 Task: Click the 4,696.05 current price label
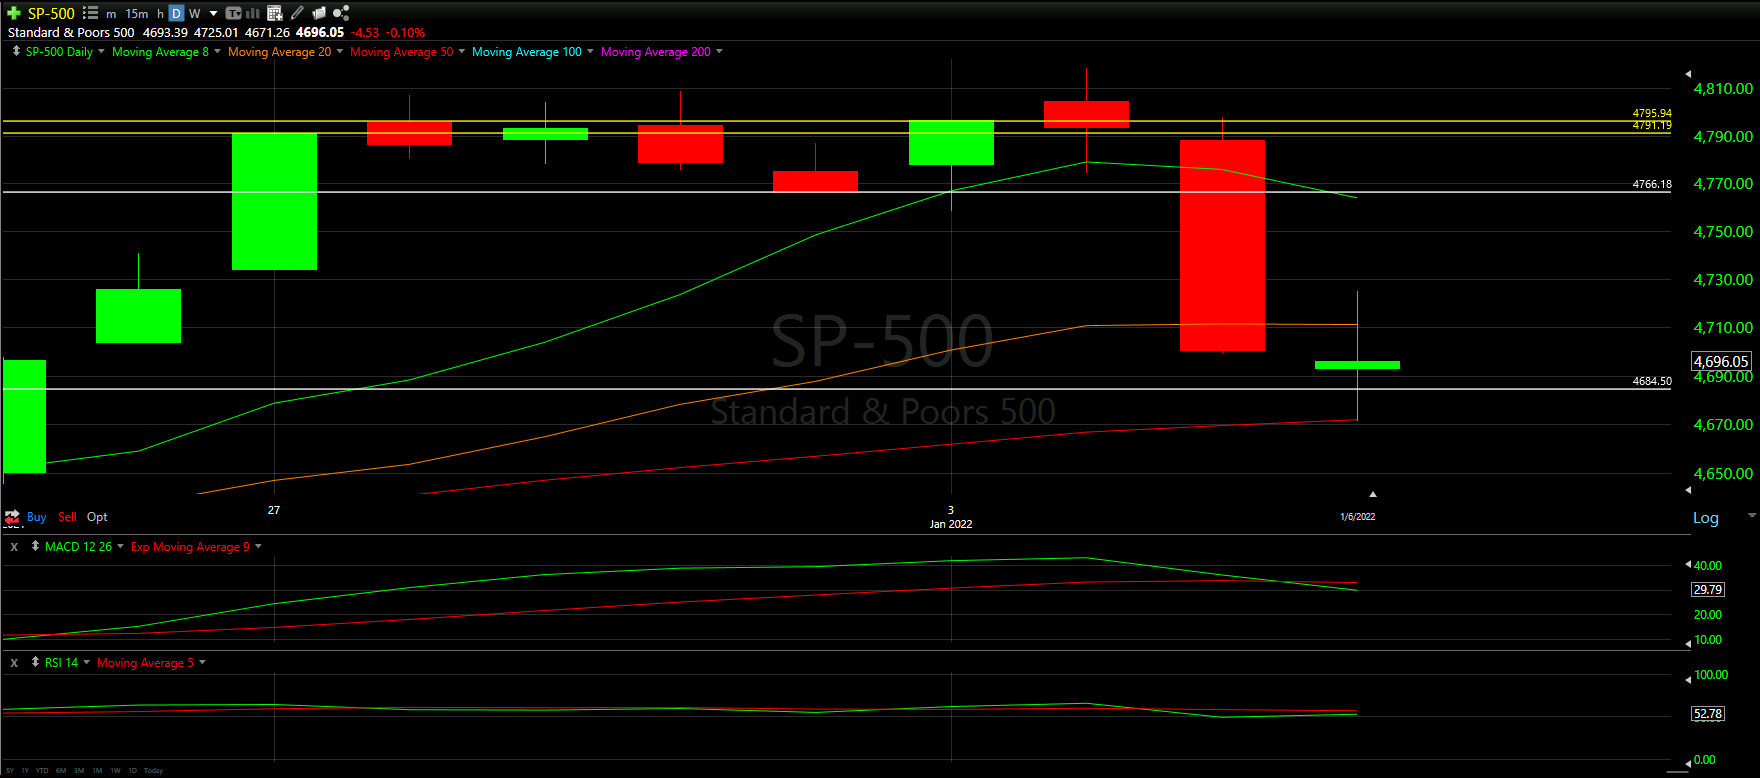[1721, 361]
